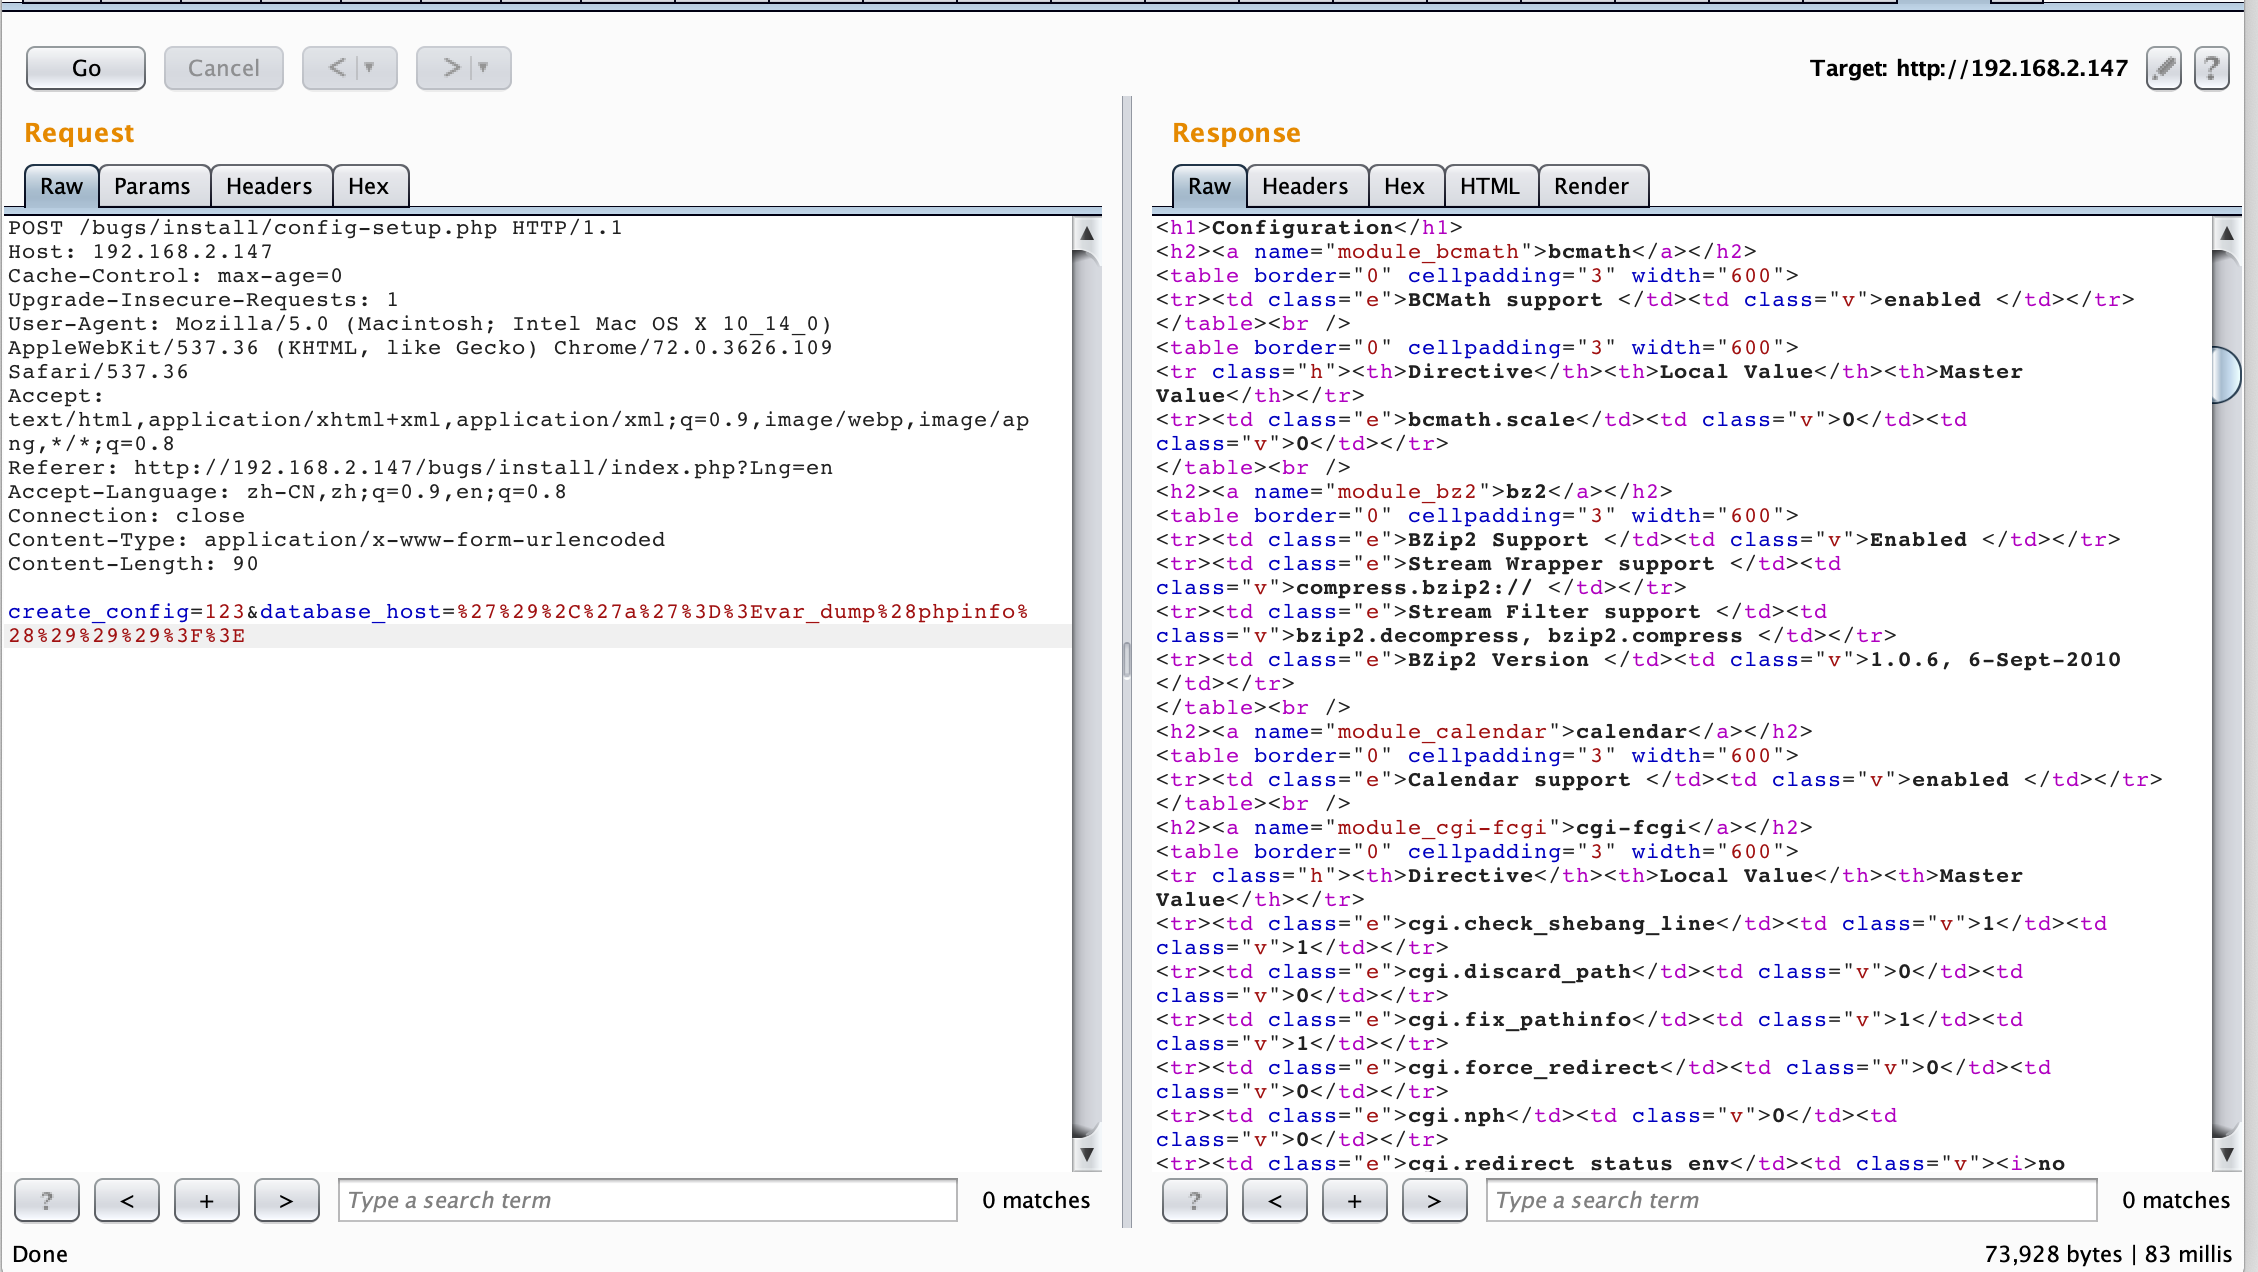
Task: Click the Cancel button
Action: tap(224, 68)
